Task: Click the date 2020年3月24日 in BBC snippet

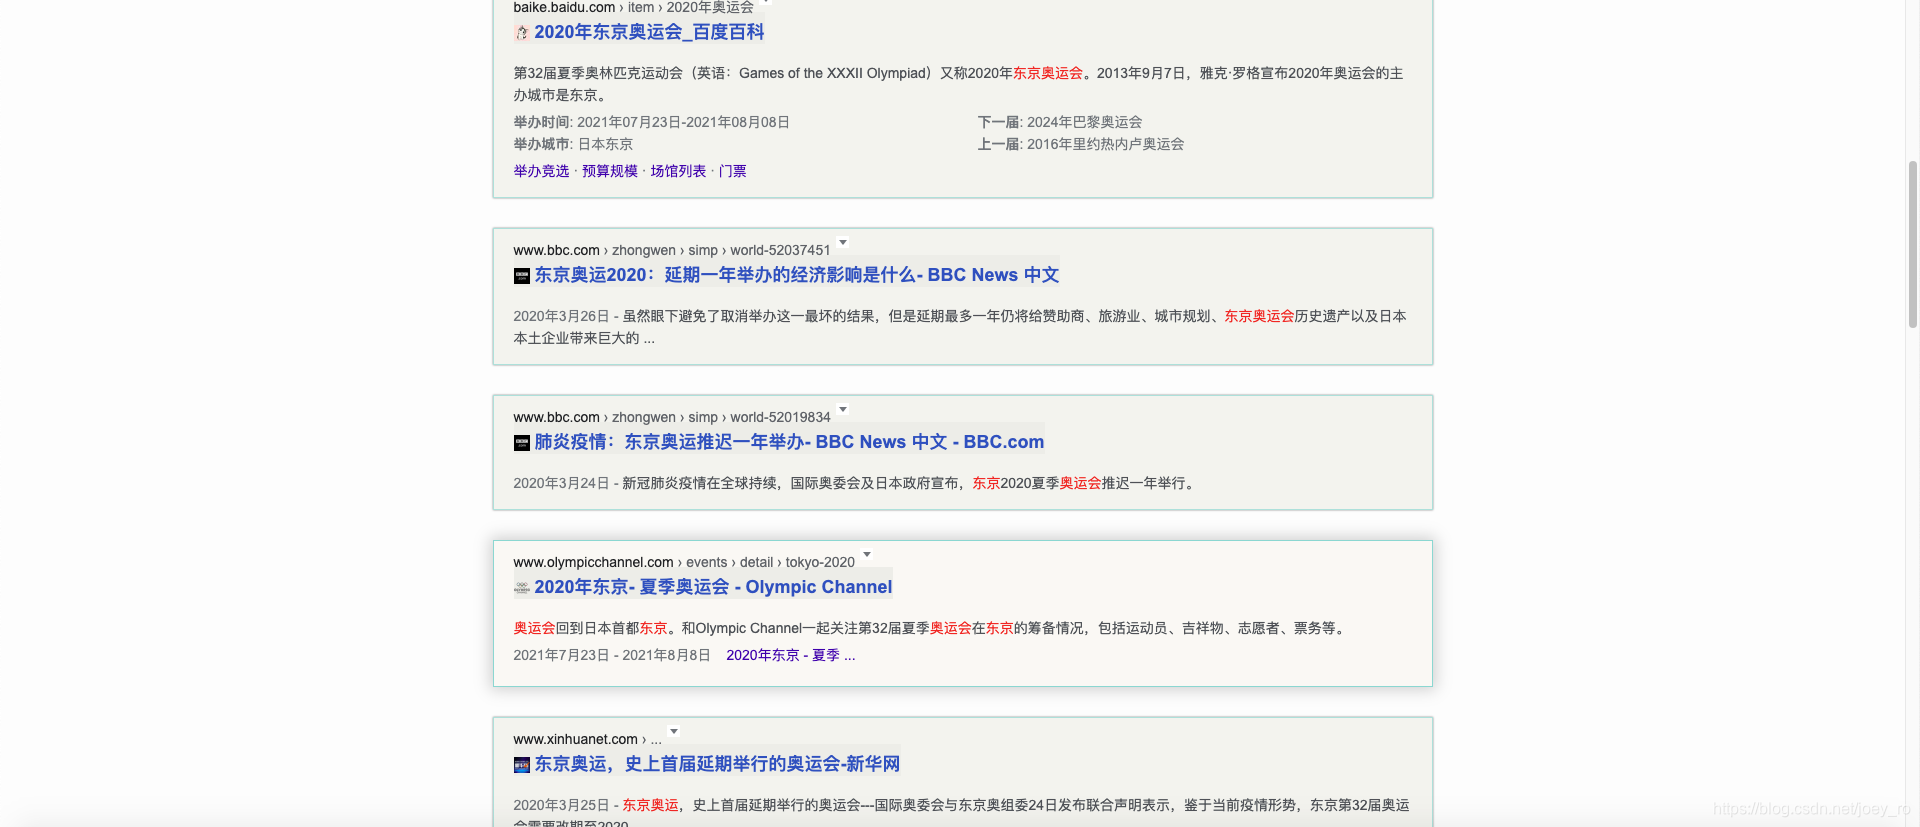Action: coord(561,483)
